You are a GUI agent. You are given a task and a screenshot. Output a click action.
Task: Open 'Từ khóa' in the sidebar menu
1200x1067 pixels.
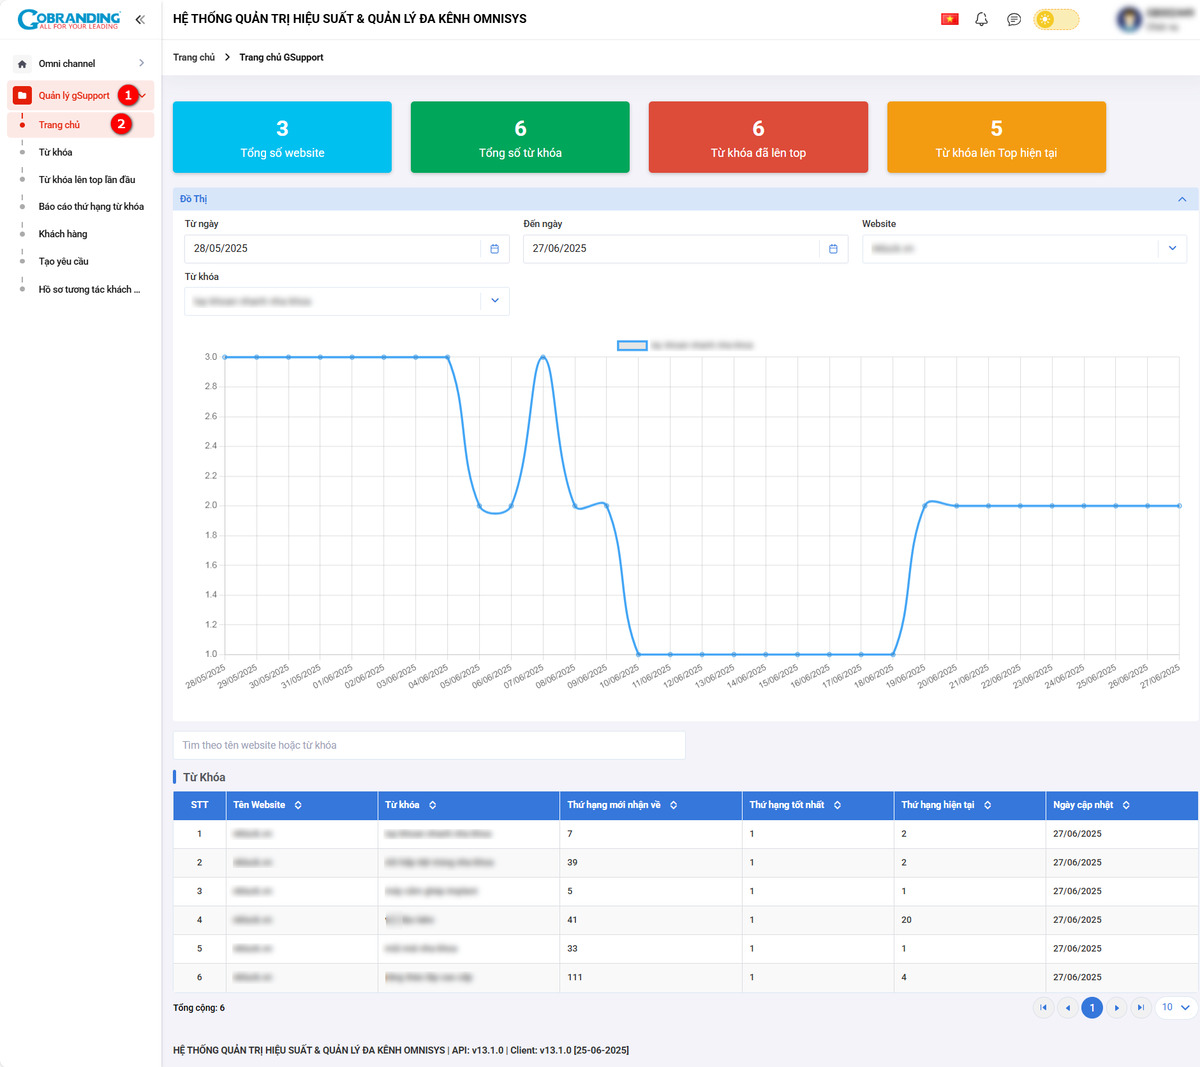tap(56, 153)
